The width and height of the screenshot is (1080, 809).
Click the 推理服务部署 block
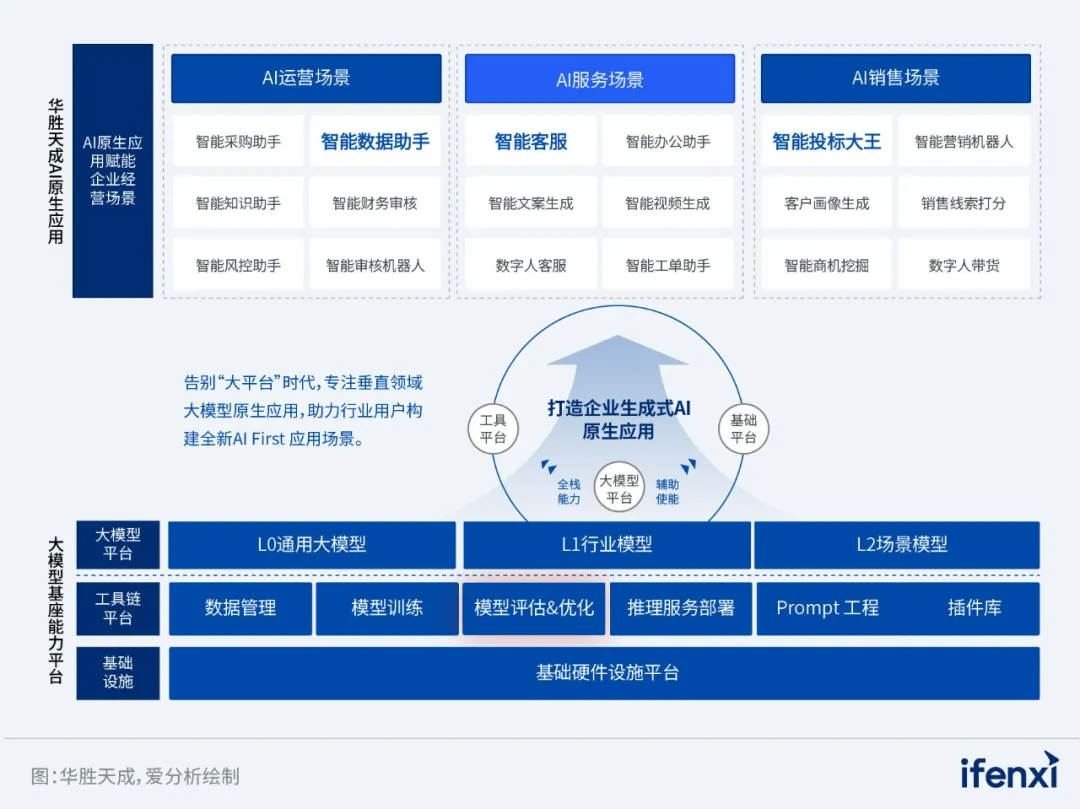[680, 608]
